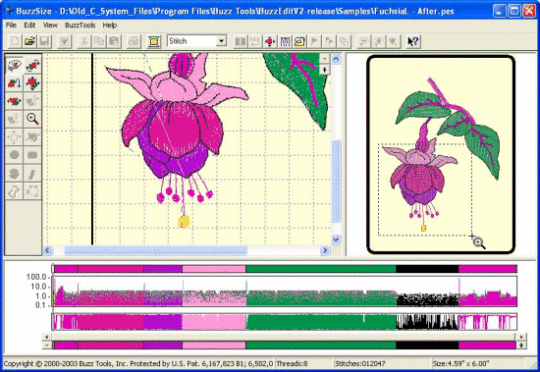540x372 pixels.
Task: Click the Stitches:012047 status bar entry
Action: (x=360, y=363)
